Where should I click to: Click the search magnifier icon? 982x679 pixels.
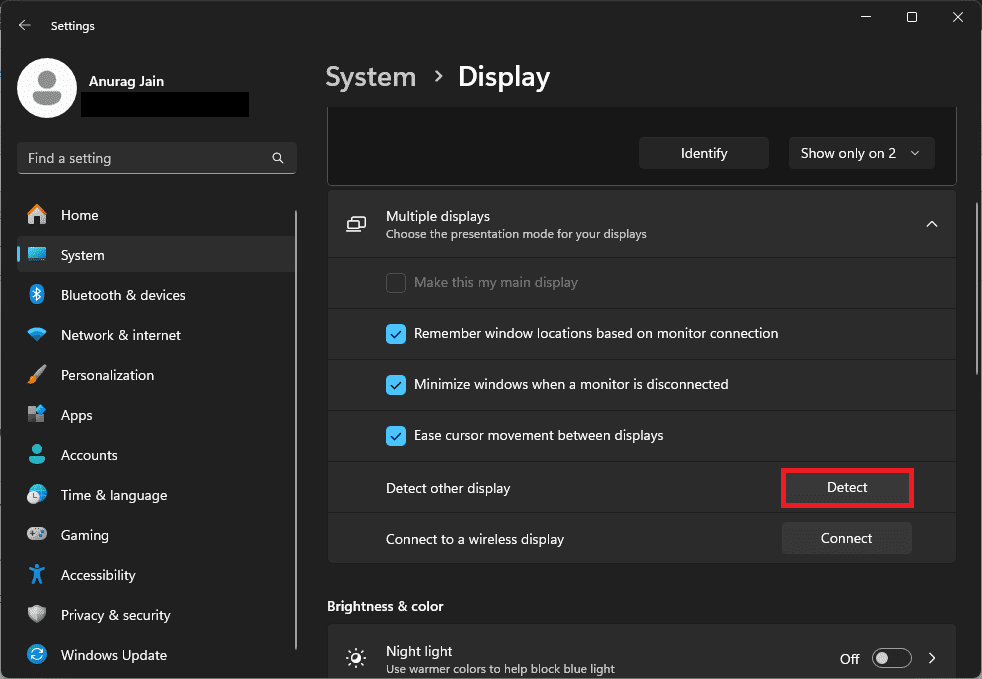[x=278, y=158]
